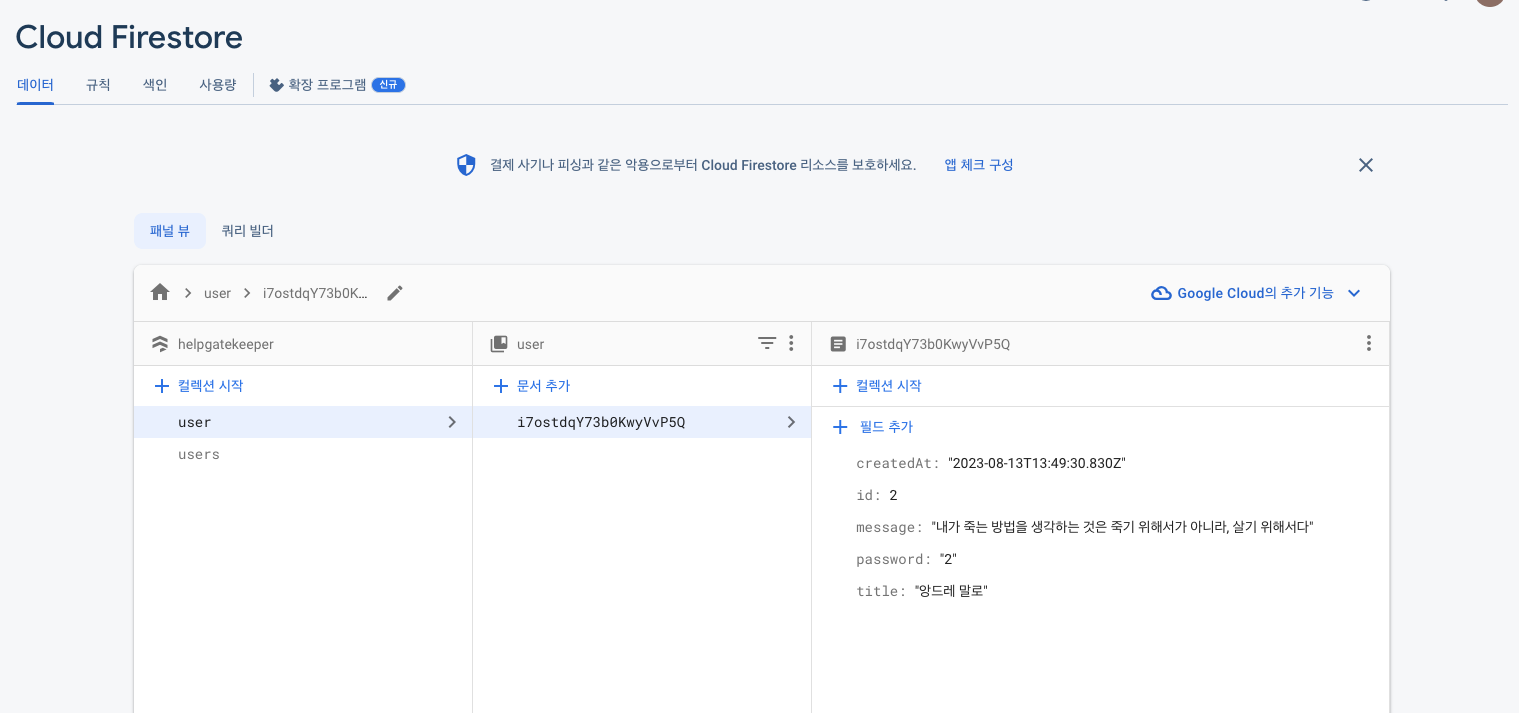Click the pencil edit path icon
Viewport: 1519px width, 713px height.
[x=395, y=293]
